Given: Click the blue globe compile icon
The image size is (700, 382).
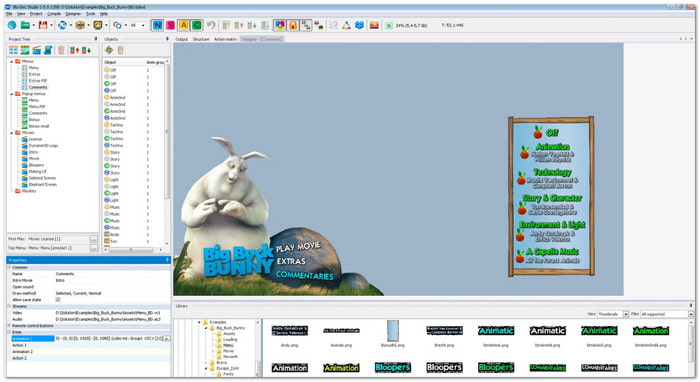Looking at the screenshot, I should 62,25.
